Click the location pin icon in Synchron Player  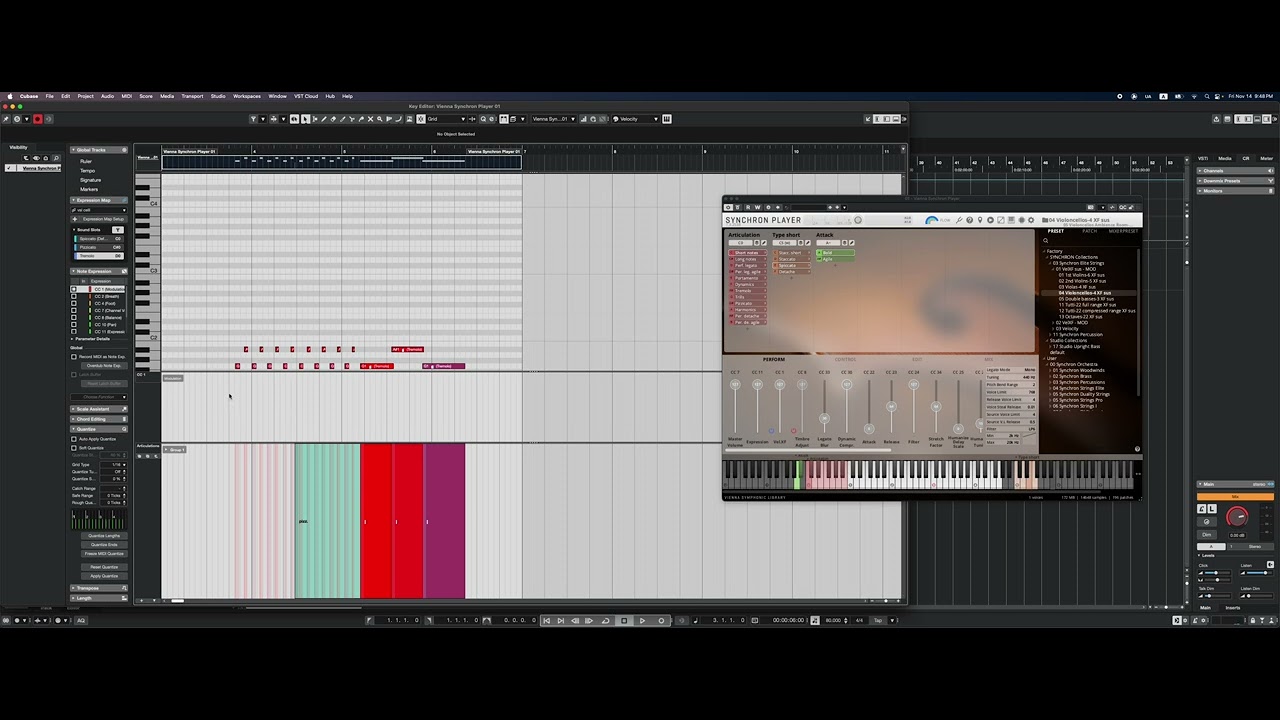980,220
